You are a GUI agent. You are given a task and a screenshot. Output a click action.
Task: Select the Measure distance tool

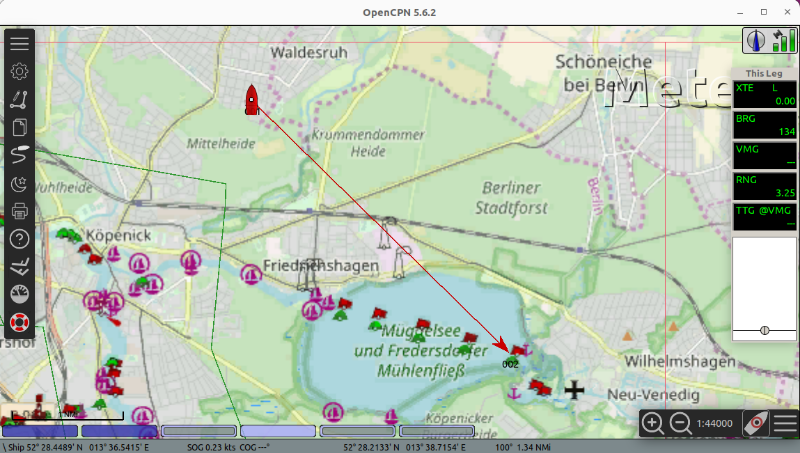tap(19, 99)
